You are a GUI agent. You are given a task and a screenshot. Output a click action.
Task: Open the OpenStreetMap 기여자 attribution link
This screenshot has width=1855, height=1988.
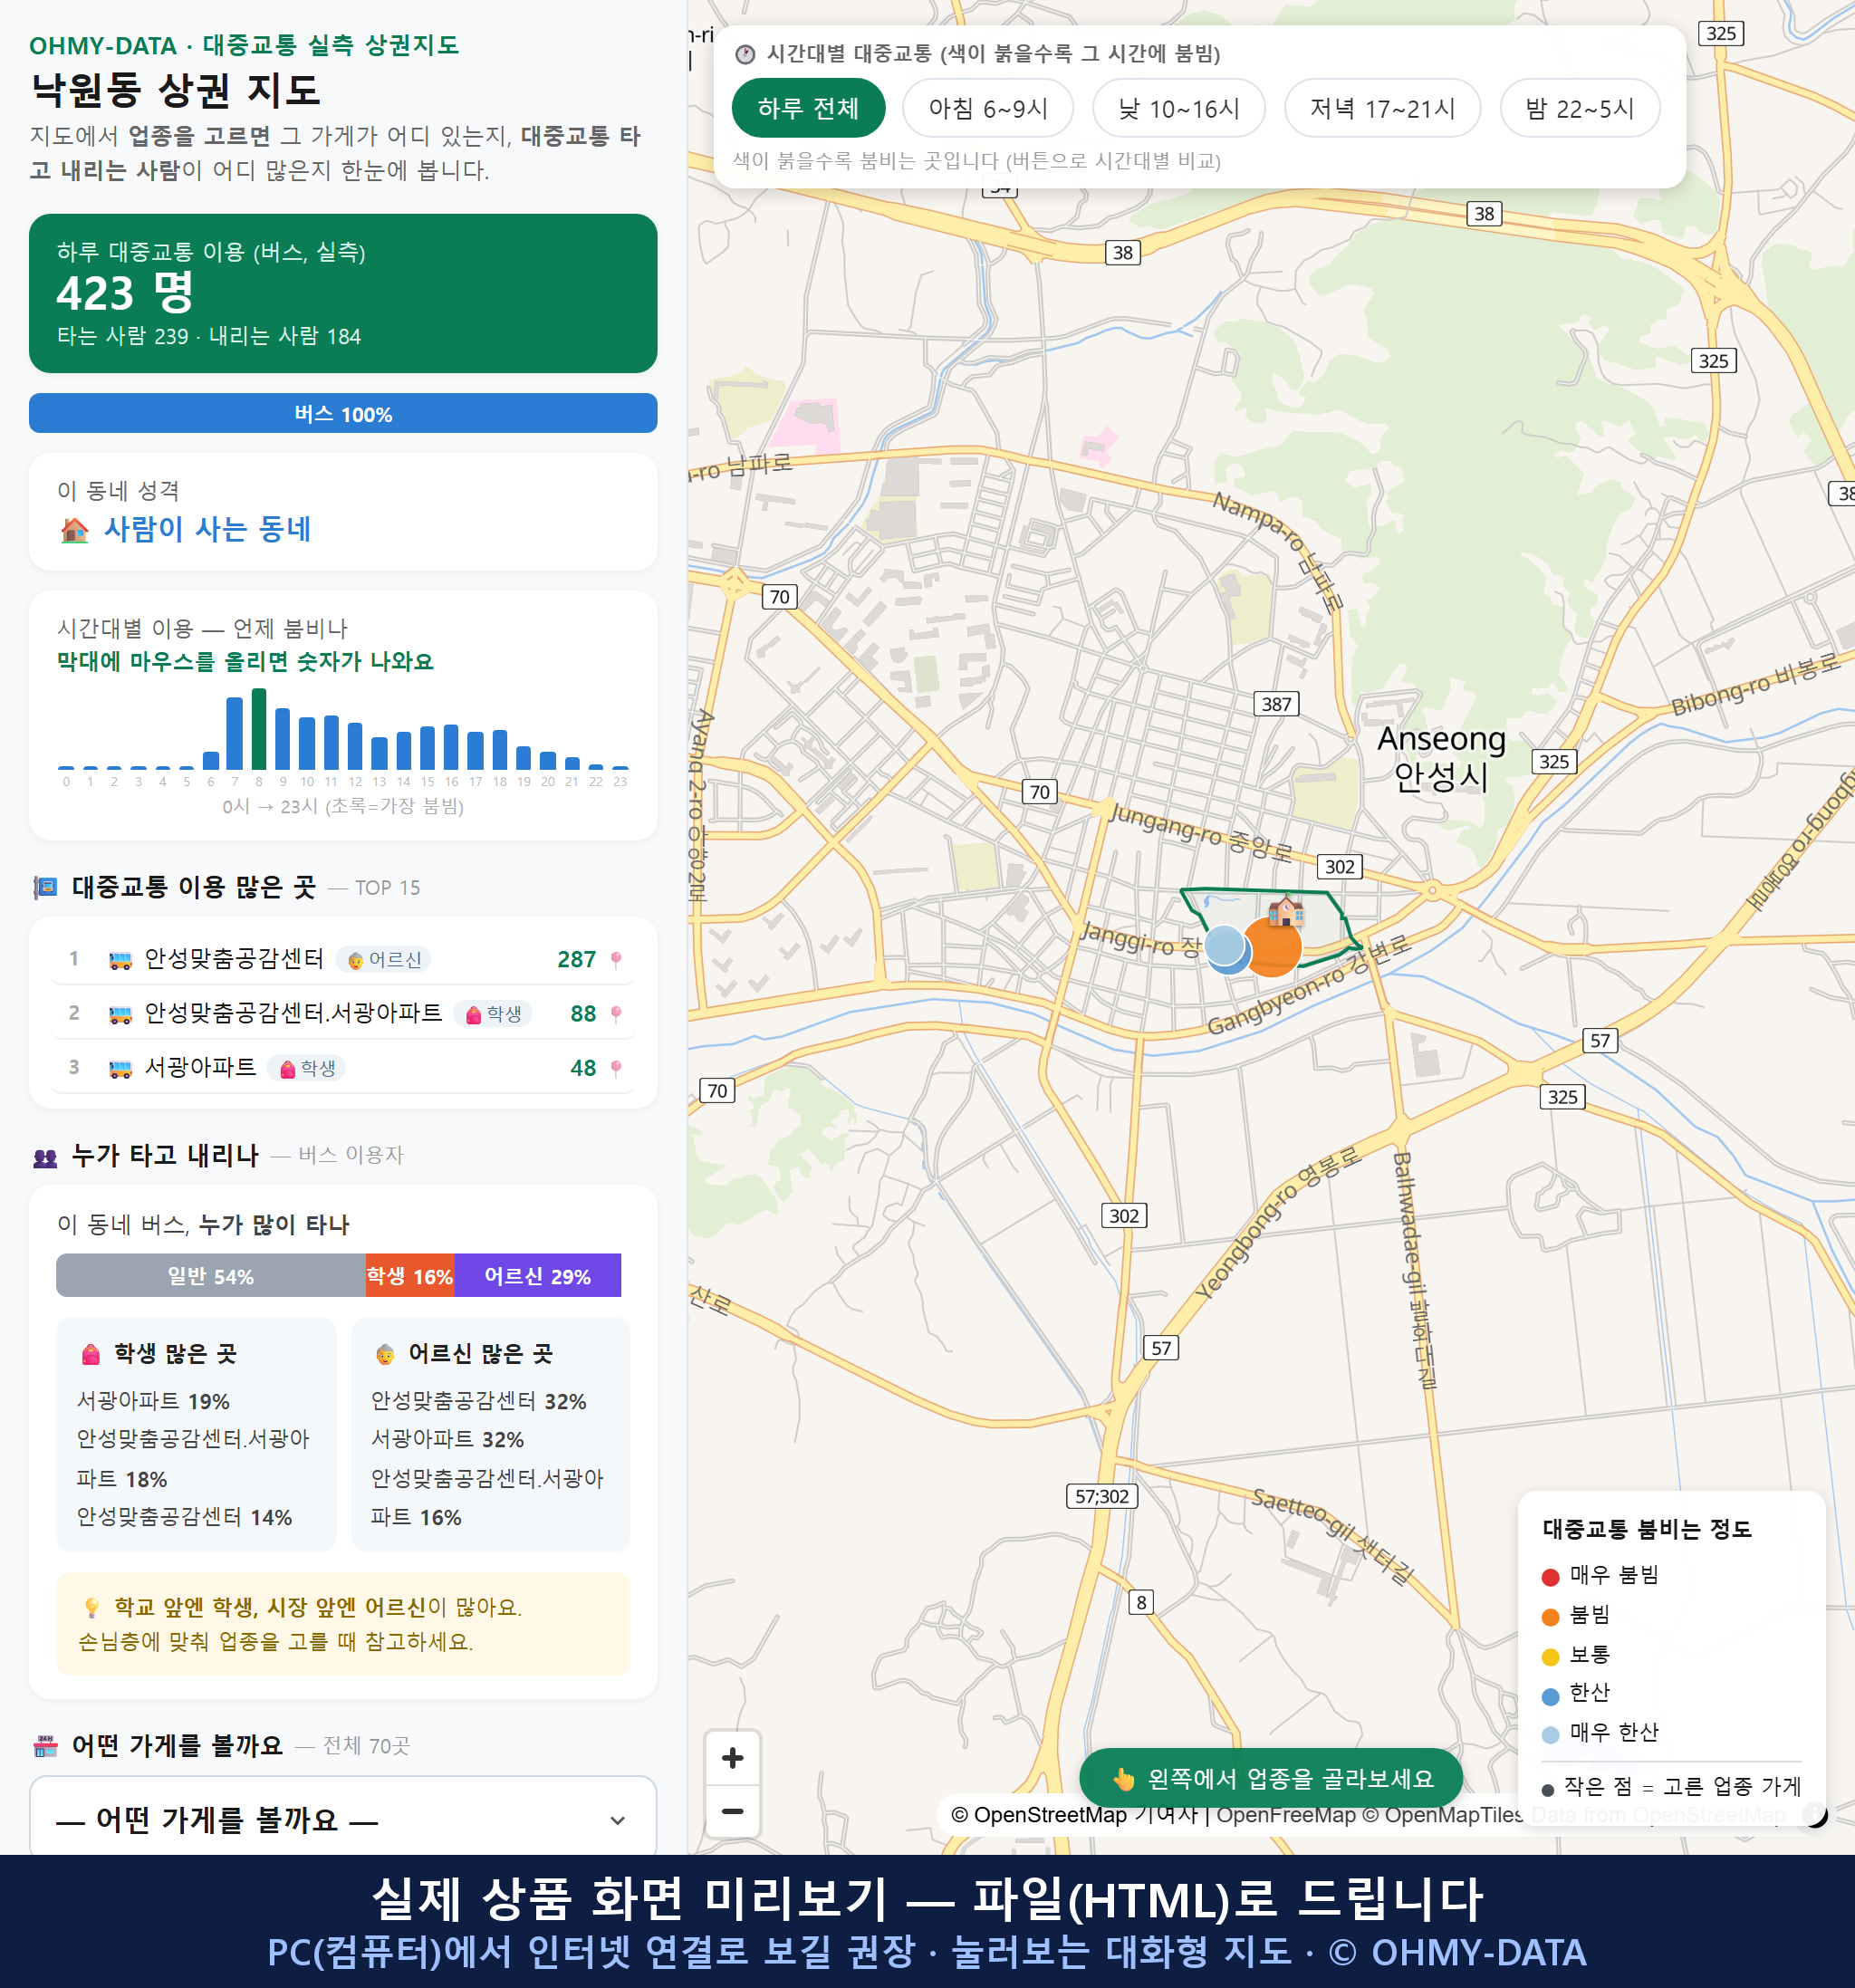click(x=1074, y=1814)
